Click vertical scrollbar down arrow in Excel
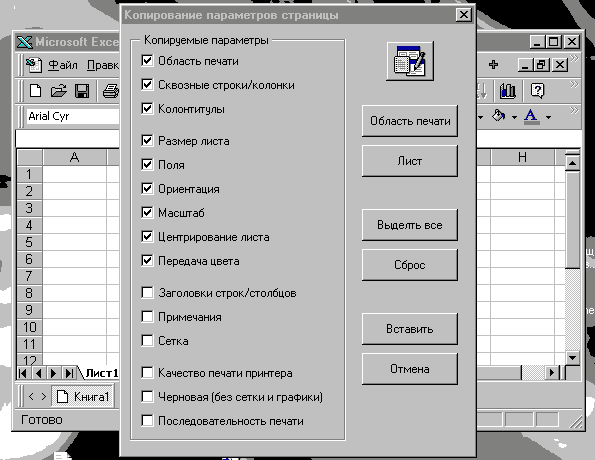 pos(572,358)
